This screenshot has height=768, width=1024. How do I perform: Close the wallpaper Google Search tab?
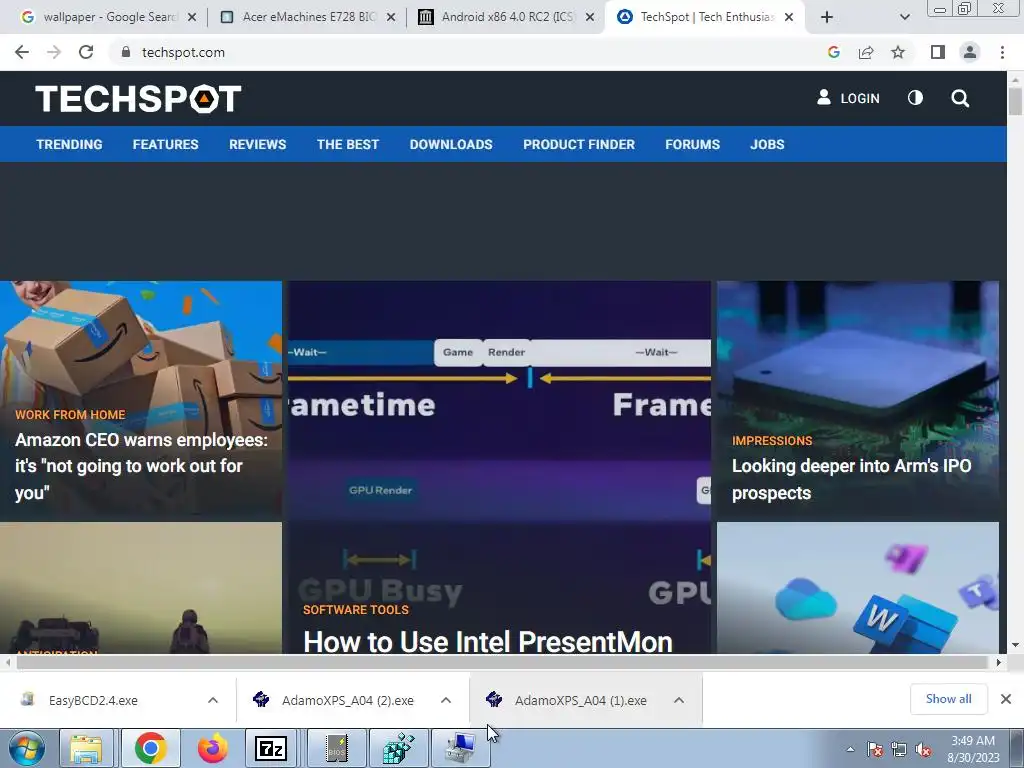pos(192,18)
